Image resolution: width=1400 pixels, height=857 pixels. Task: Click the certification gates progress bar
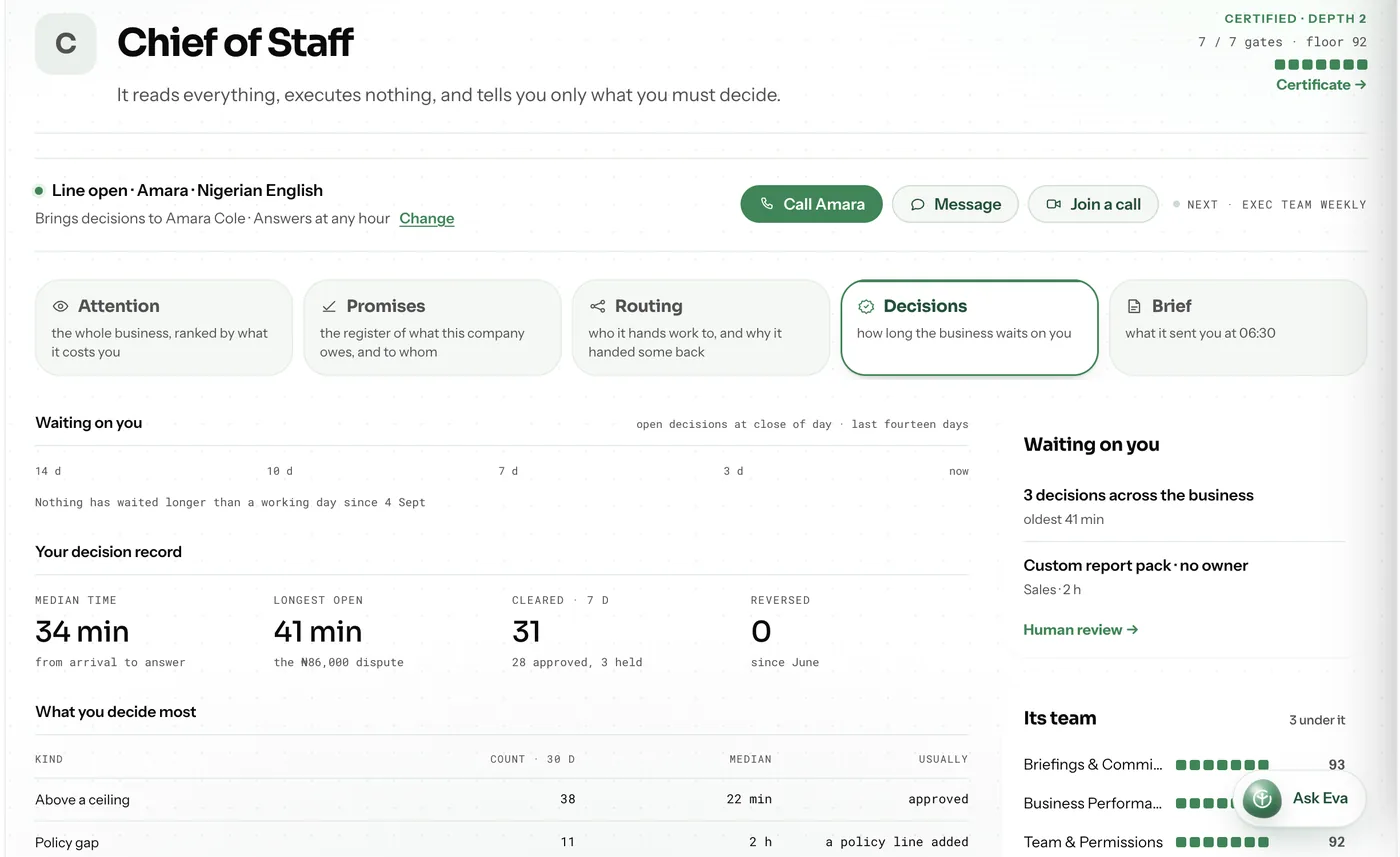coord(1321,65)
